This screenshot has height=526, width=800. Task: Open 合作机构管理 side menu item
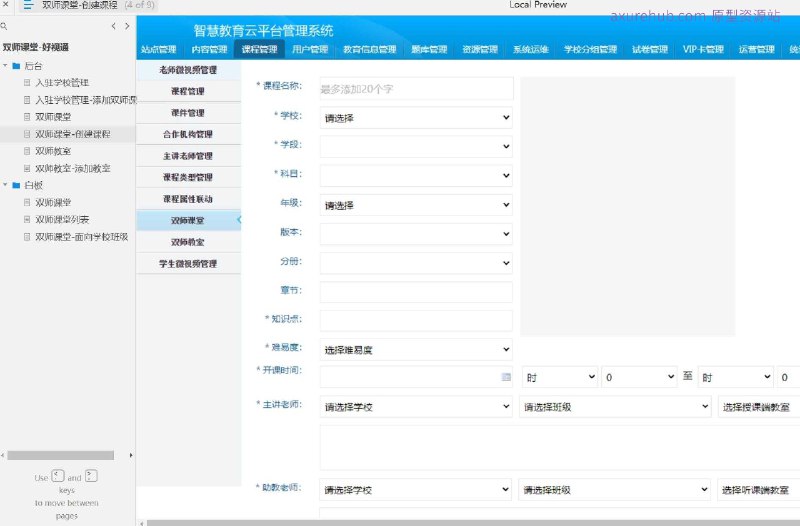coord(188,134)
